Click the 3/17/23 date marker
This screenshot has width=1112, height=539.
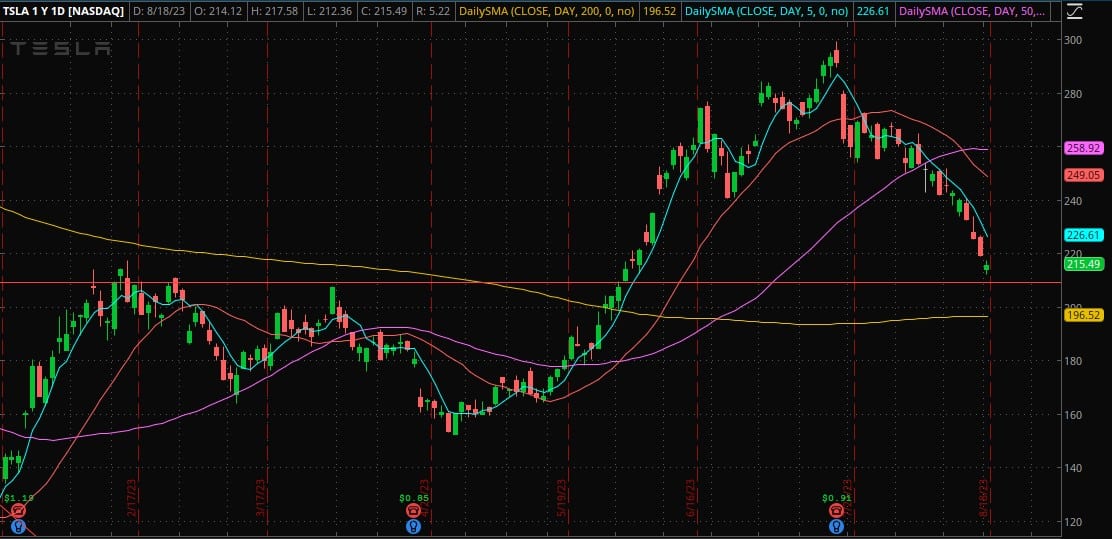click(x=261, y=499)
